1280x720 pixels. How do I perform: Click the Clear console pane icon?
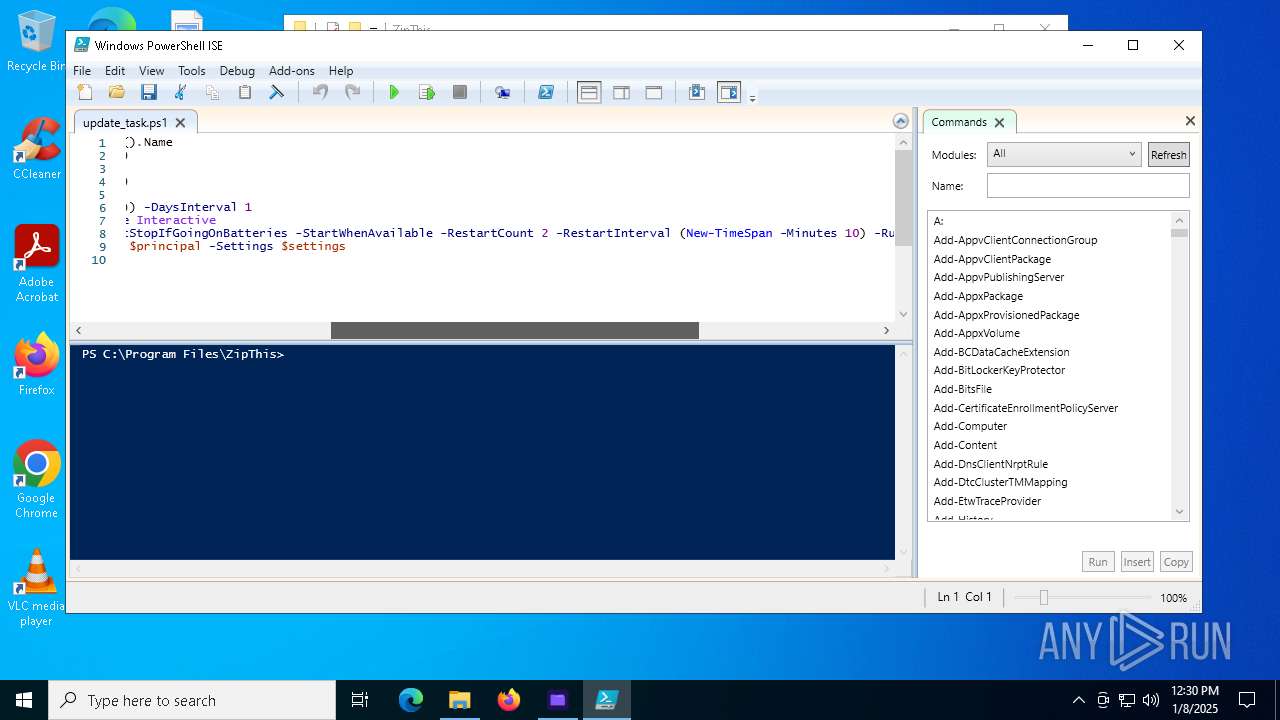click(277, 92)
